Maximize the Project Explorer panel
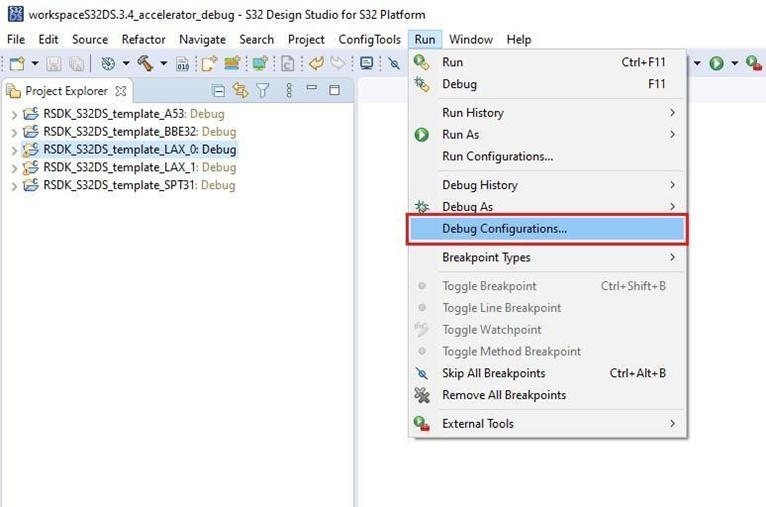The height and width of the screenshot is (507, 766). point(335,90)
